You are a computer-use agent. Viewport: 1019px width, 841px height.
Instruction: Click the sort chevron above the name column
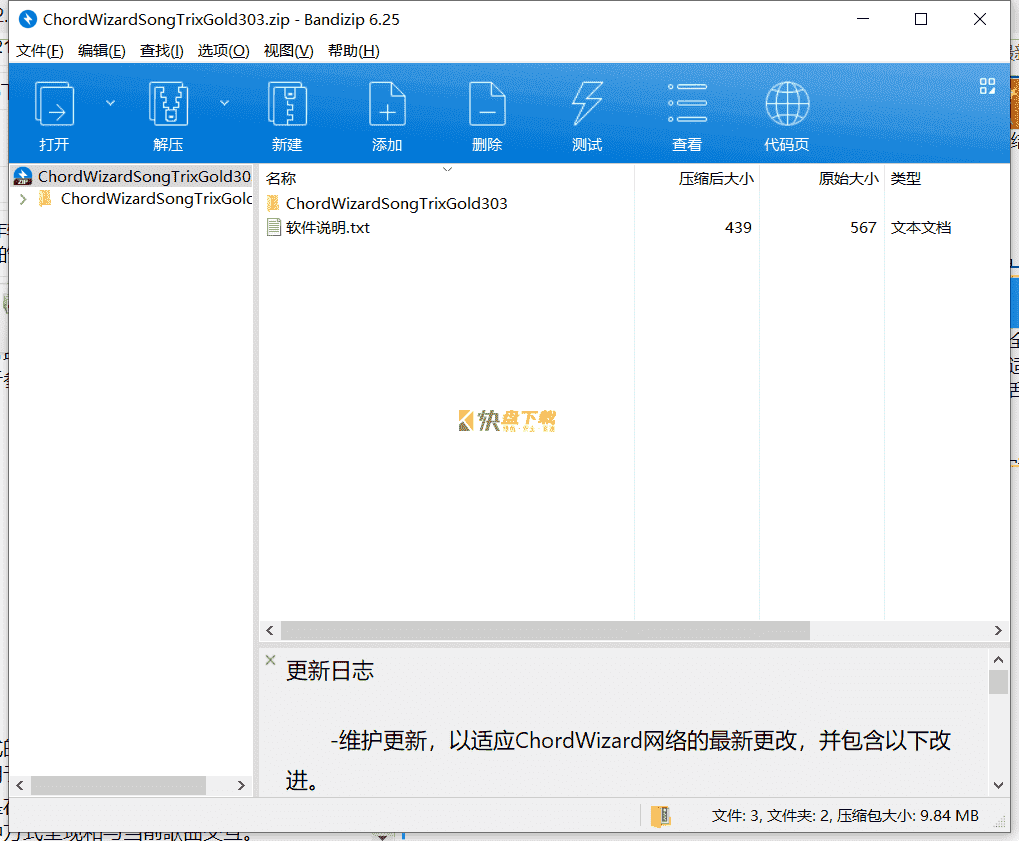click(447, 169)
